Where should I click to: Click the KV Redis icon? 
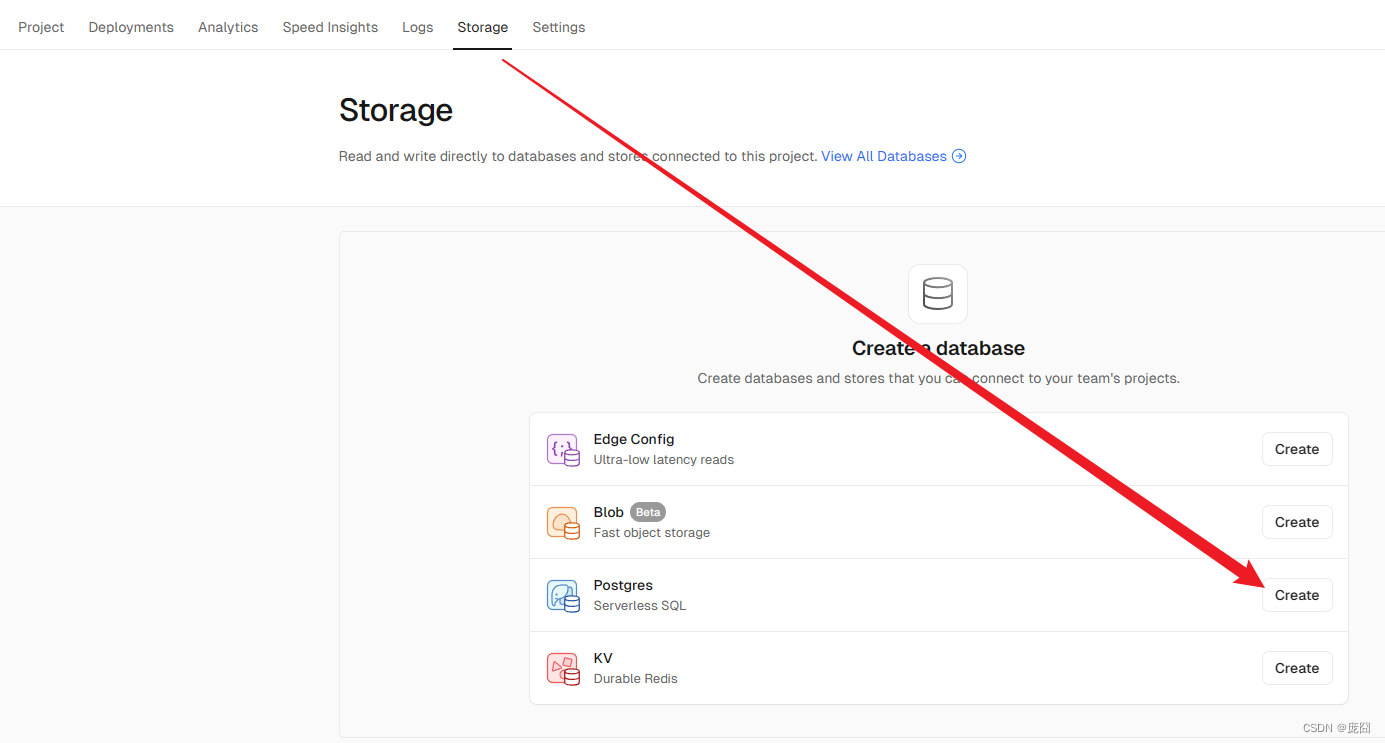563,668
